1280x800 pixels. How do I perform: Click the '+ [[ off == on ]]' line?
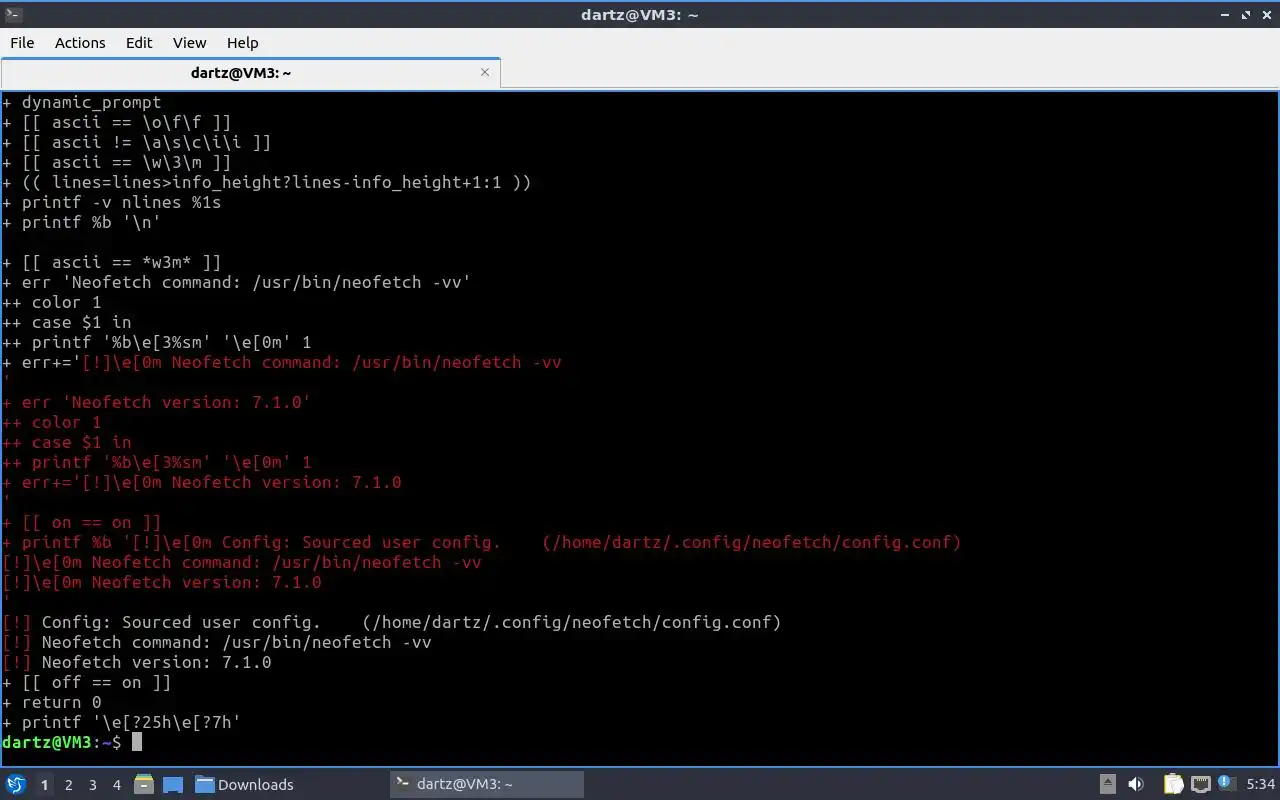click(87, 682)
